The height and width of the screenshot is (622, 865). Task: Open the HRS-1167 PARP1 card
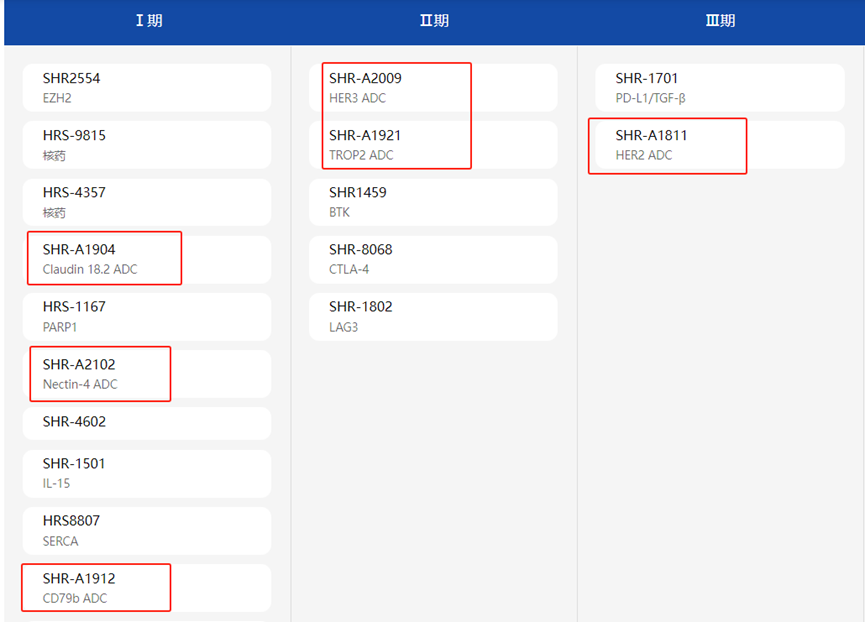[x=147, y=317]
